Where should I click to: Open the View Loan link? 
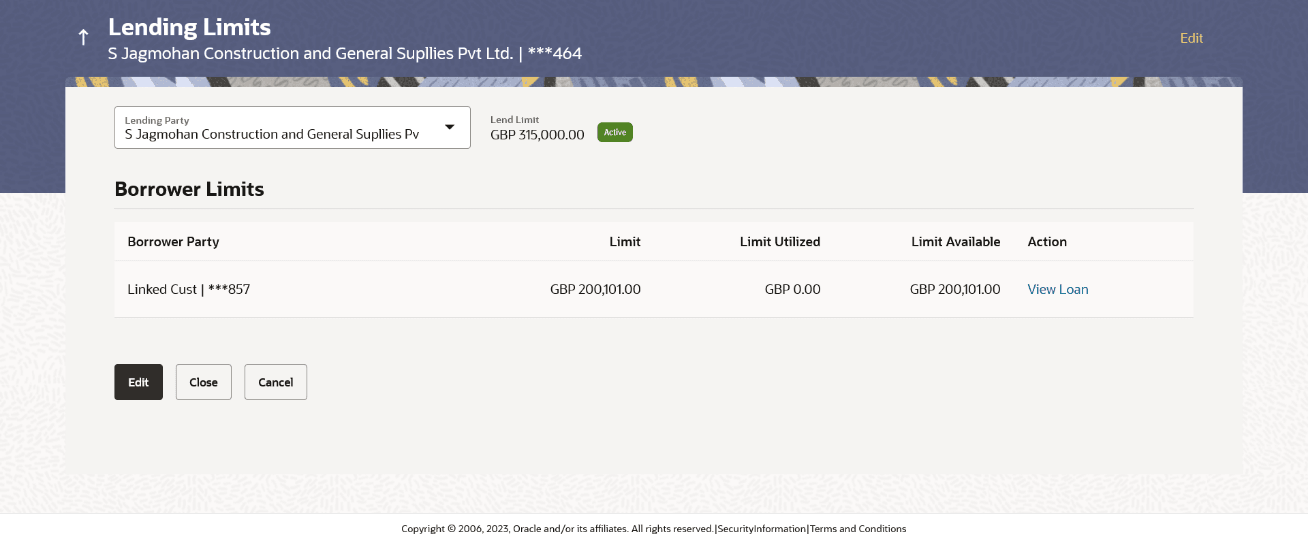(1058, 290)
